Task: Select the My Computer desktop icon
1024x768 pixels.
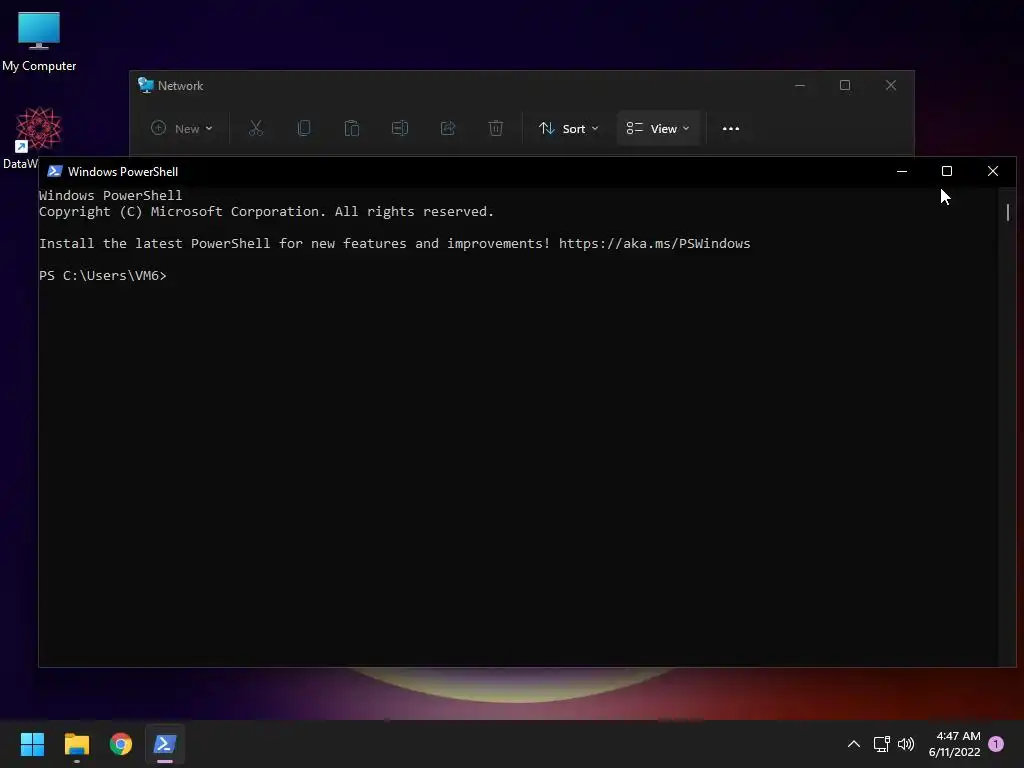Action: click(x=39, y=41)
